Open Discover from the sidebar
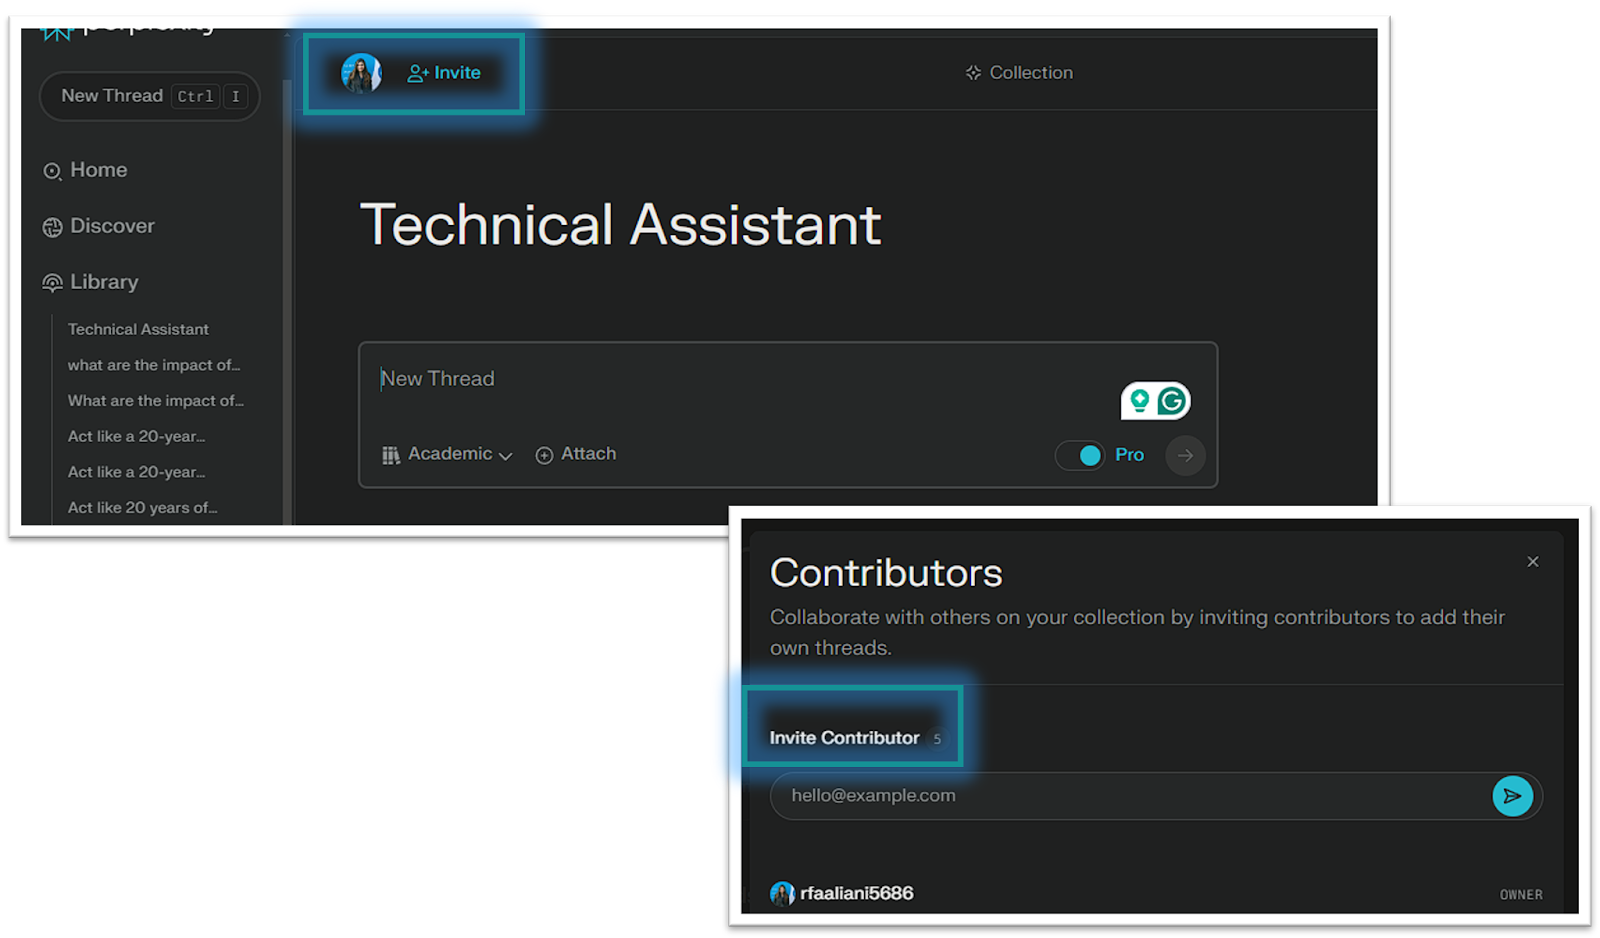Image resolution: width=1600 pixels, height=938 pixels. pos(111,226)
